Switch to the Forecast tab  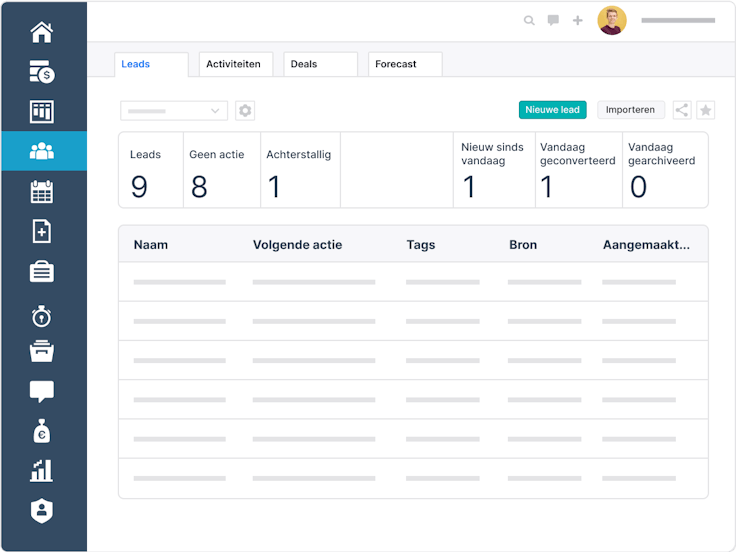[x=396, y=64]
